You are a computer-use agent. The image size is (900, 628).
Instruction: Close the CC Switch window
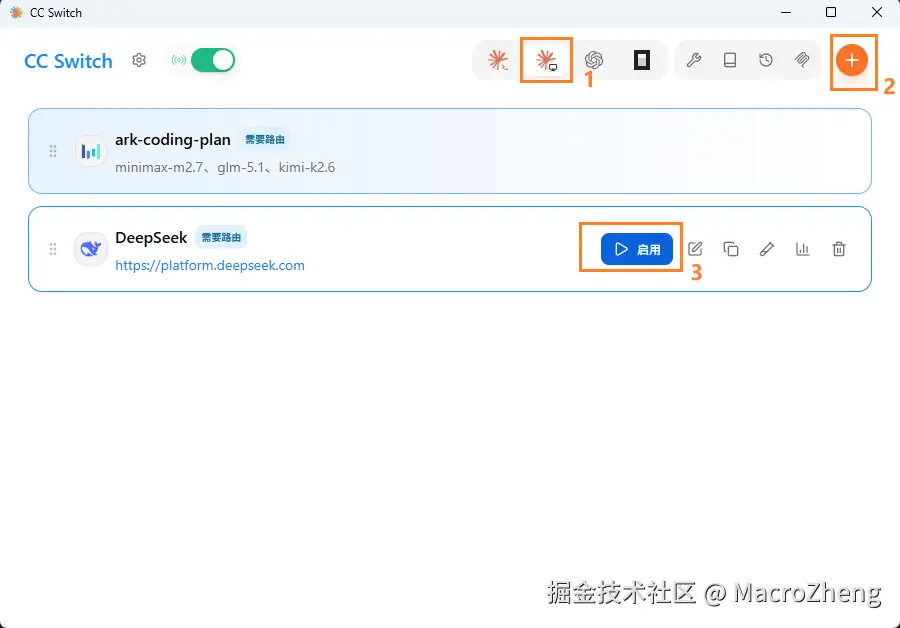[876, 12]
